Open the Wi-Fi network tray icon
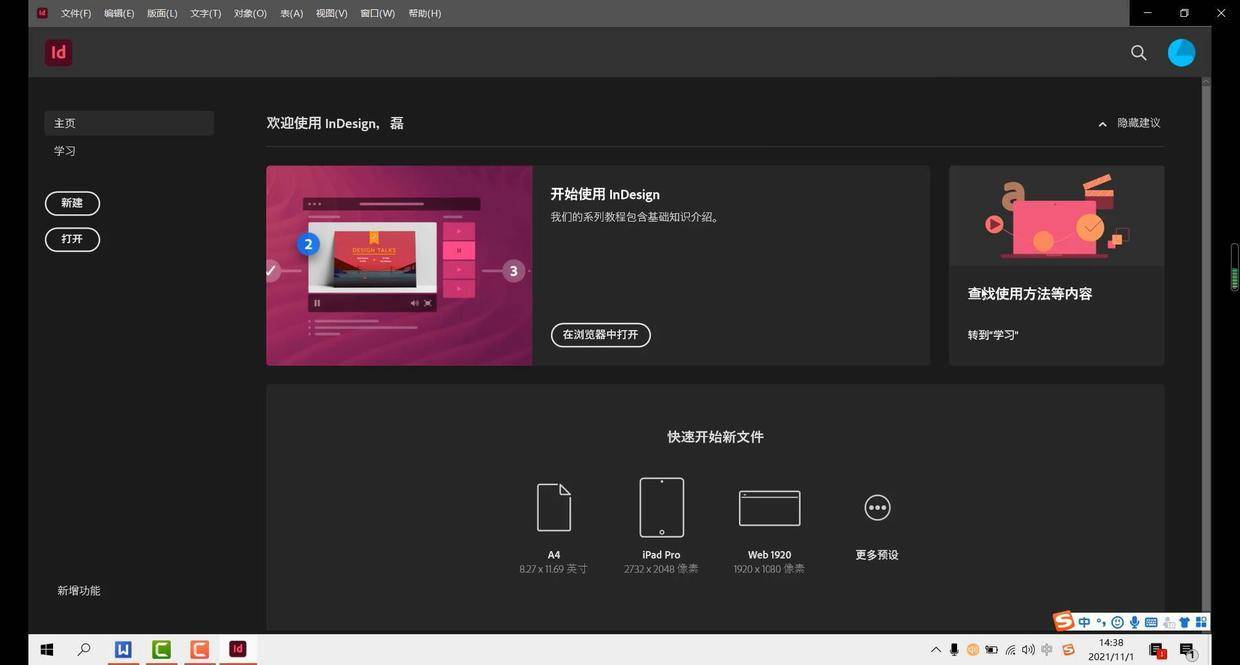1240x665 pixels. tap(1010, 650)
